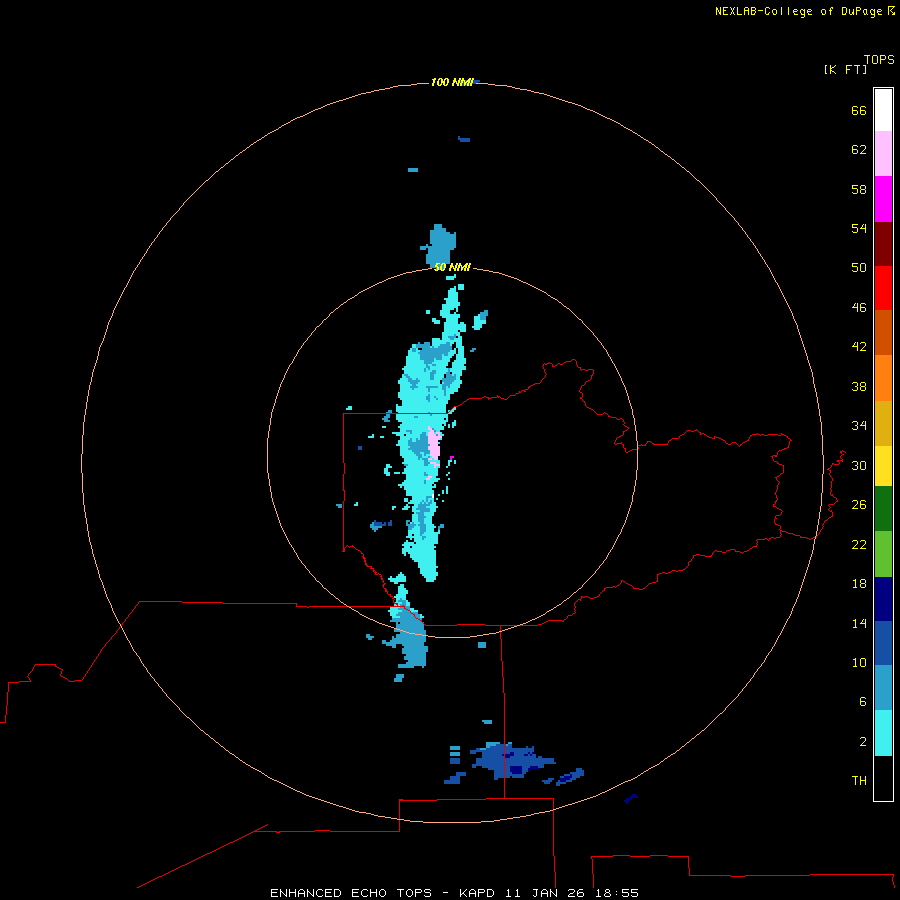Click the 50 NMI range ring label
The image size is (900, 900).
click(x=452, y=267)
